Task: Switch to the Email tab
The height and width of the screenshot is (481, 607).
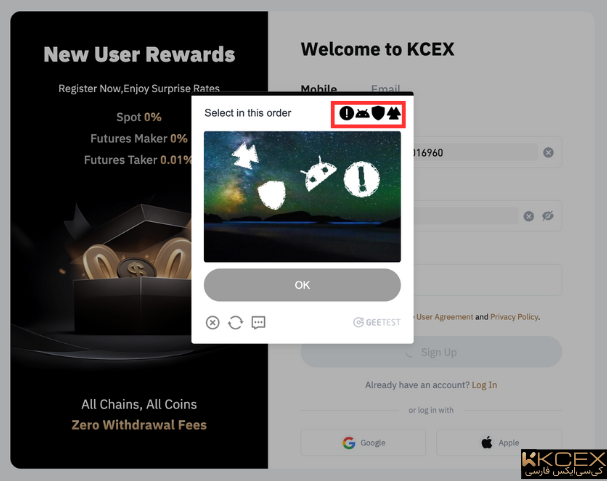Action: tap(386, 89)
